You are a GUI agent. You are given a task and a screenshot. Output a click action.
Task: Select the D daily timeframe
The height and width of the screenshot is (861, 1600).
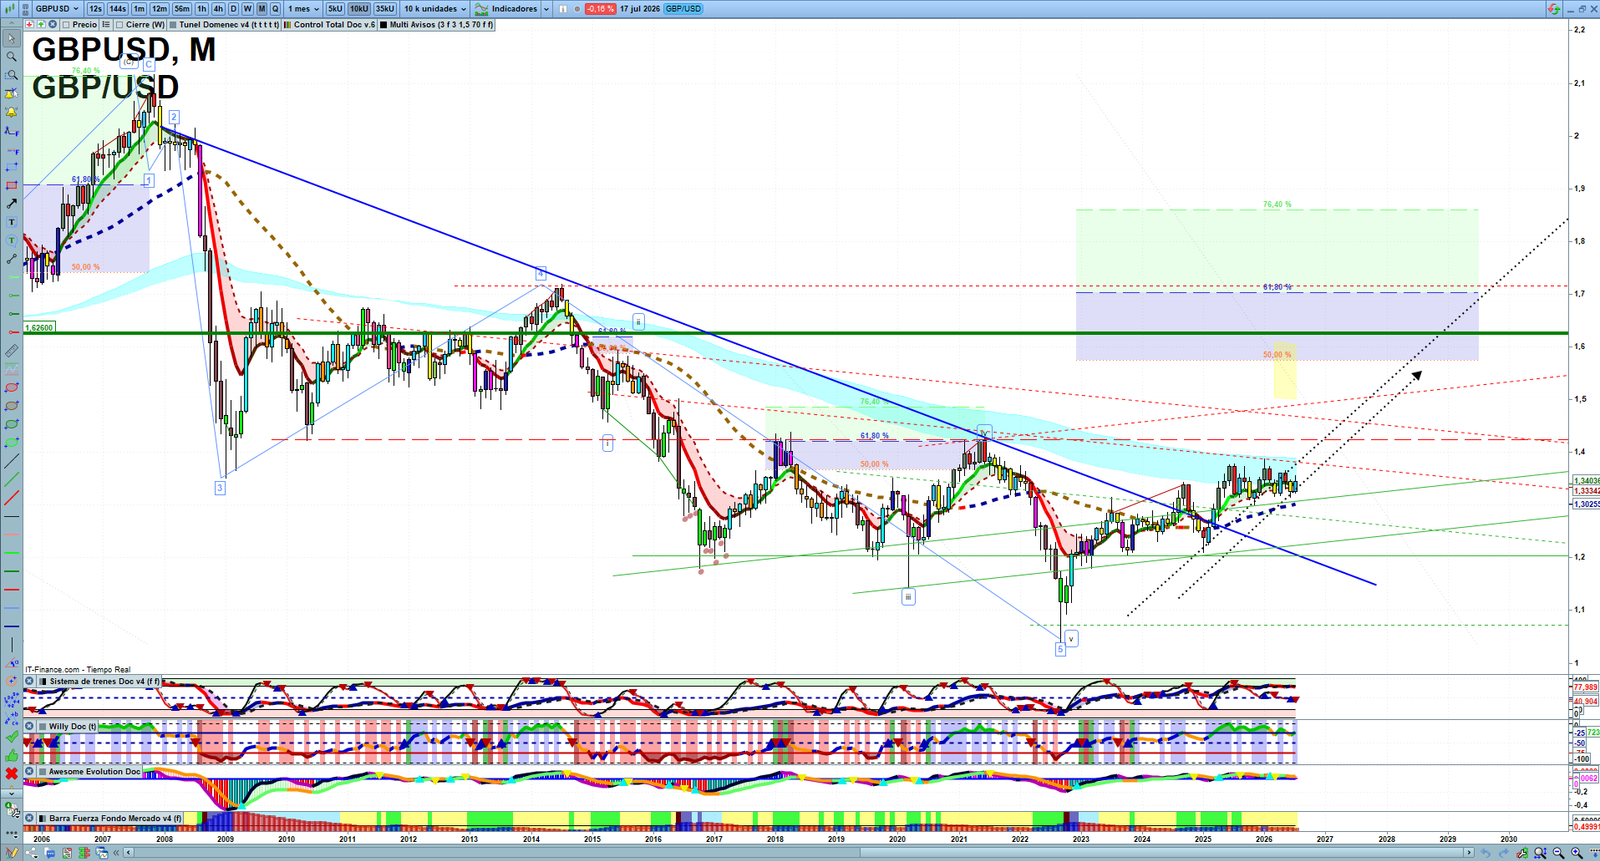click(233, 8)
